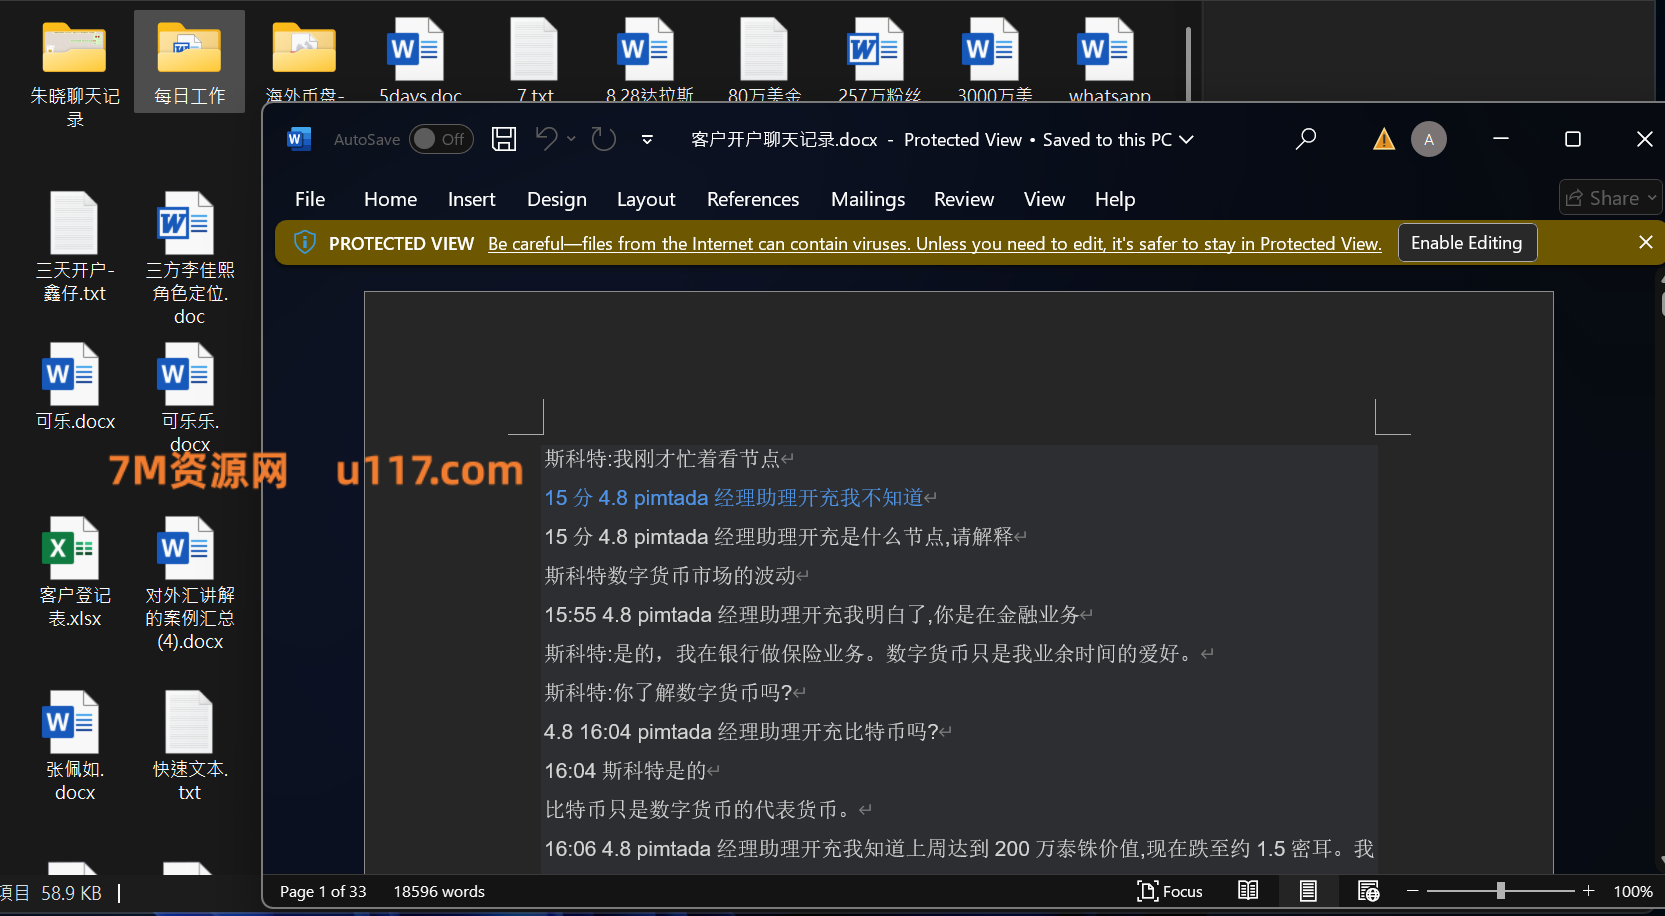
Task: Switch to Read Mode view icon
Action: 1248,891
